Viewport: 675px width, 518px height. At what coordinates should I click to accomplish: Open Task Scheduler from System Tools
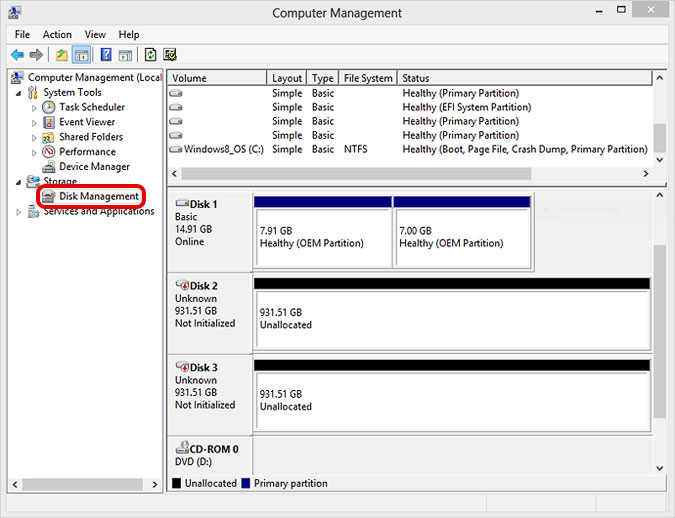coord(91,107)
